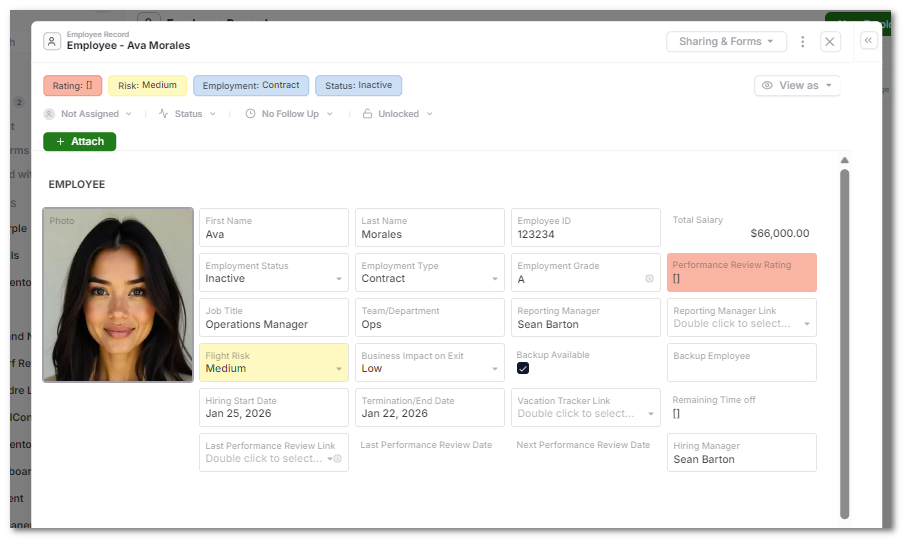
Task: Click the employee record person icon
Action: click(x=52, y=41)
